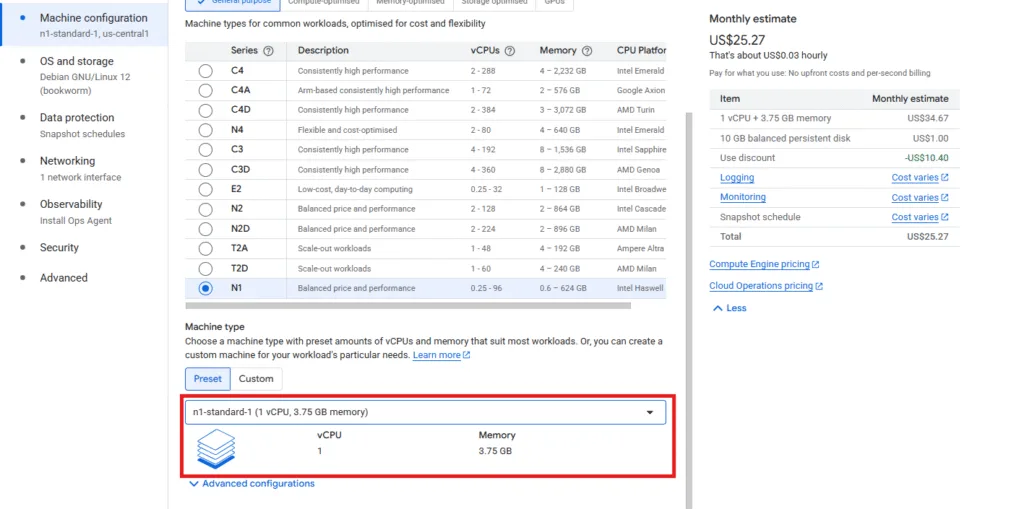1024x509 pixels.
Task: Switch to the Custom machine type tab
Action: tap(256, 379)
